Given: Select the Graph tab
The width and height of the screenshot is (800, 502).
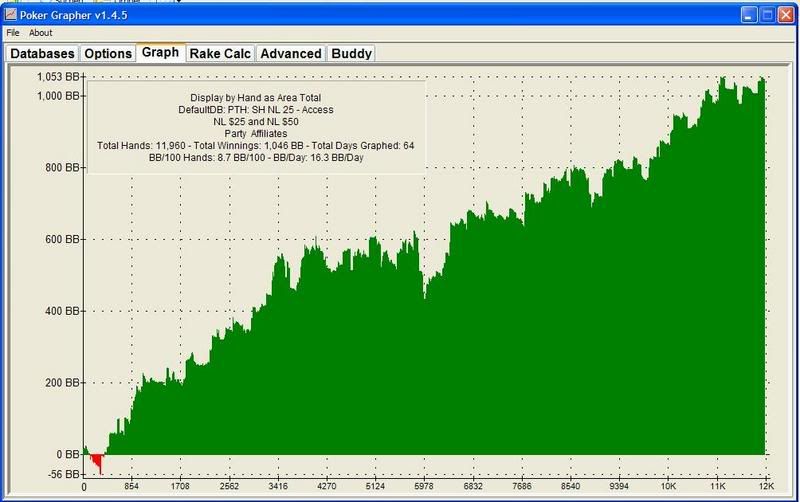Looking at the screenshot, I should click(x=160, y=53).
